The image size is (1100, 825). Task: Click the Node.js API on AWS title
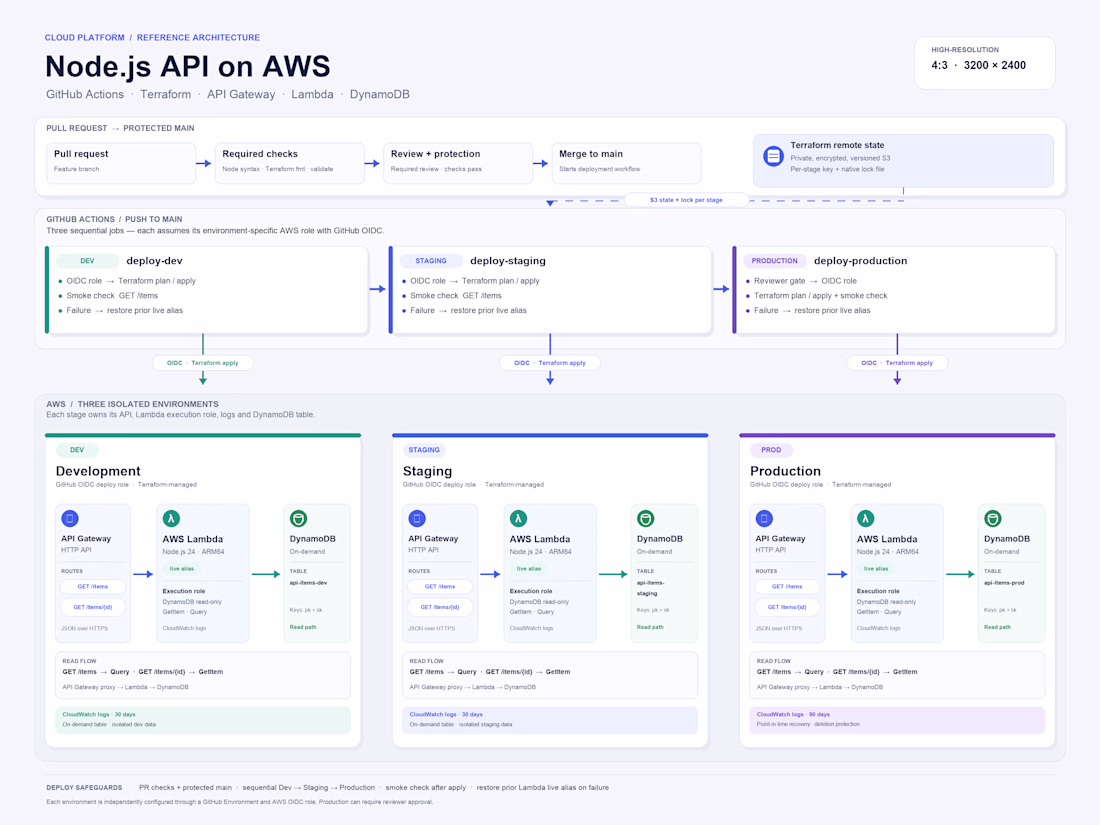(187, 67)
